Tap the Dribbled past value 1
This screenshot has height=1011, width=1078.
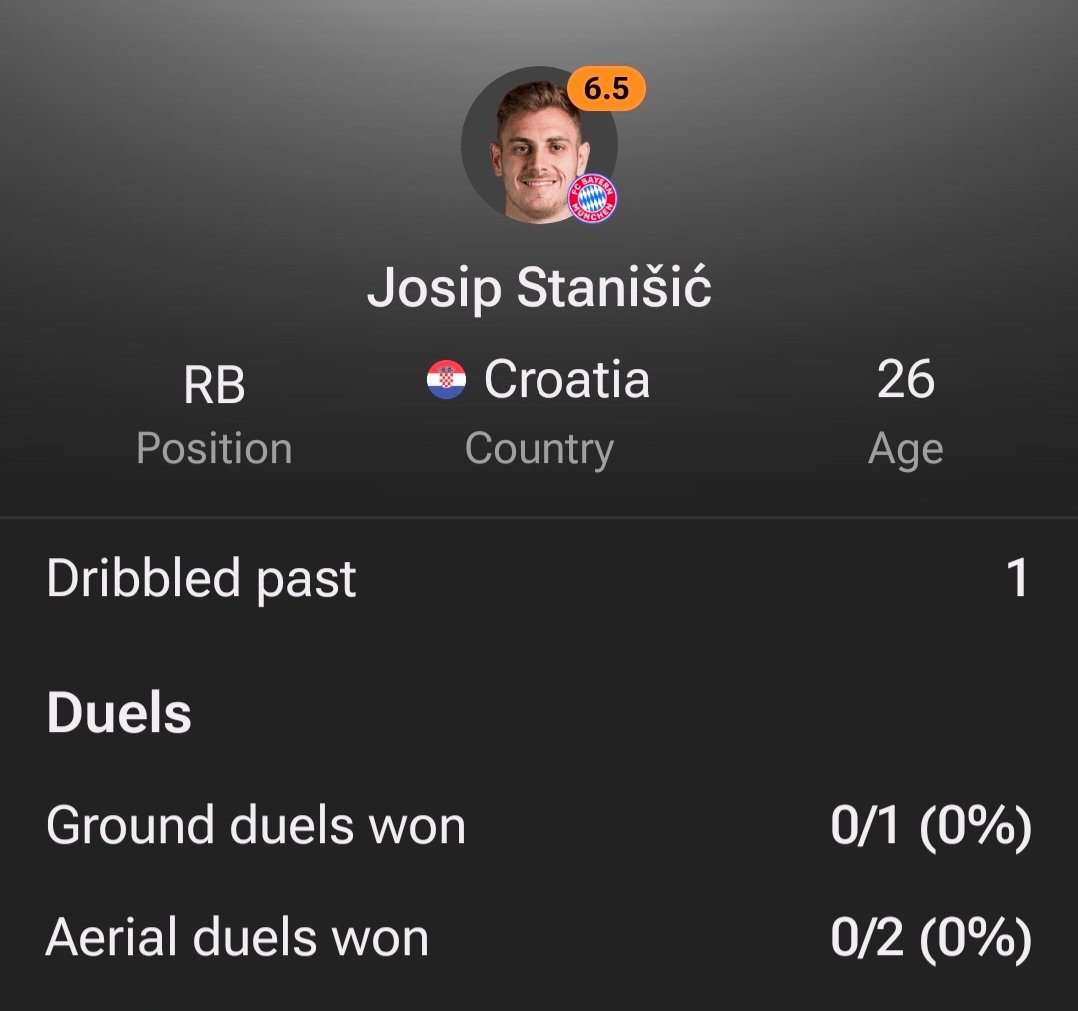point(1018,577)
